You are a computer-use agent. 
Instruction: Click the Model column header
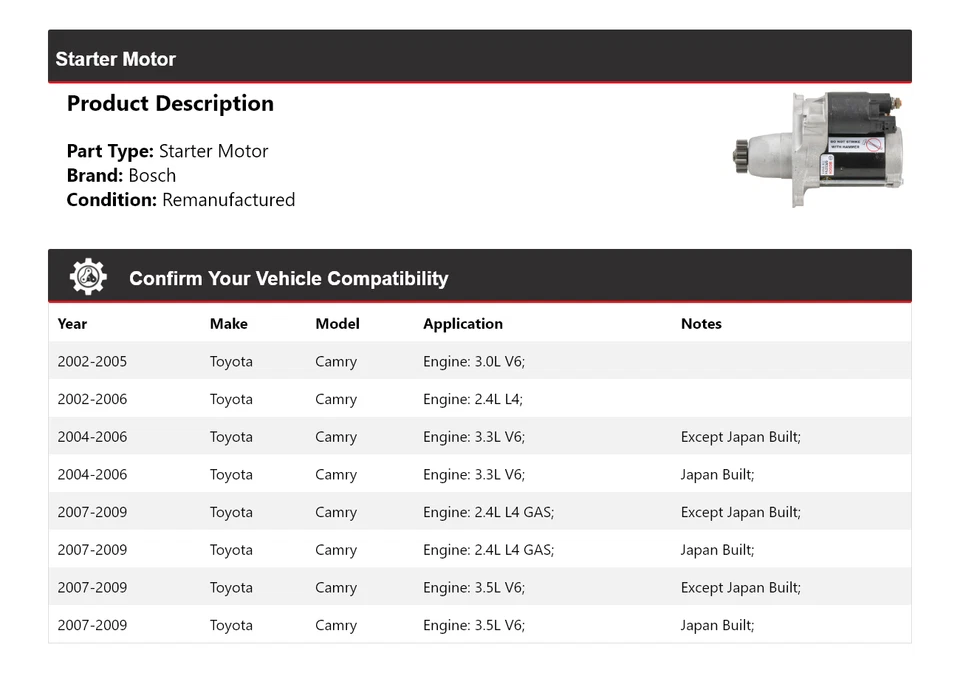[x=337, y=324]
